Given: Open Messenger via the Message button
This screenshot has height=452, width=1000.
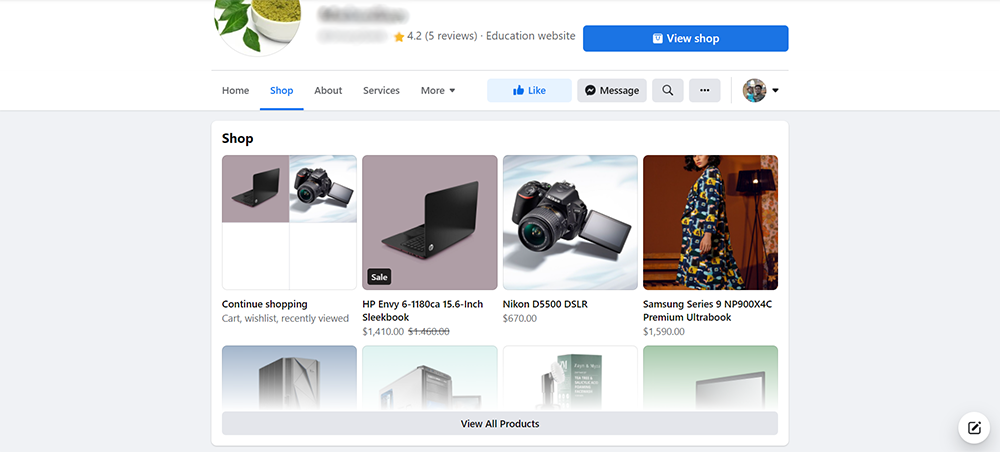Looking at the screenshot, I should [612, 91].
